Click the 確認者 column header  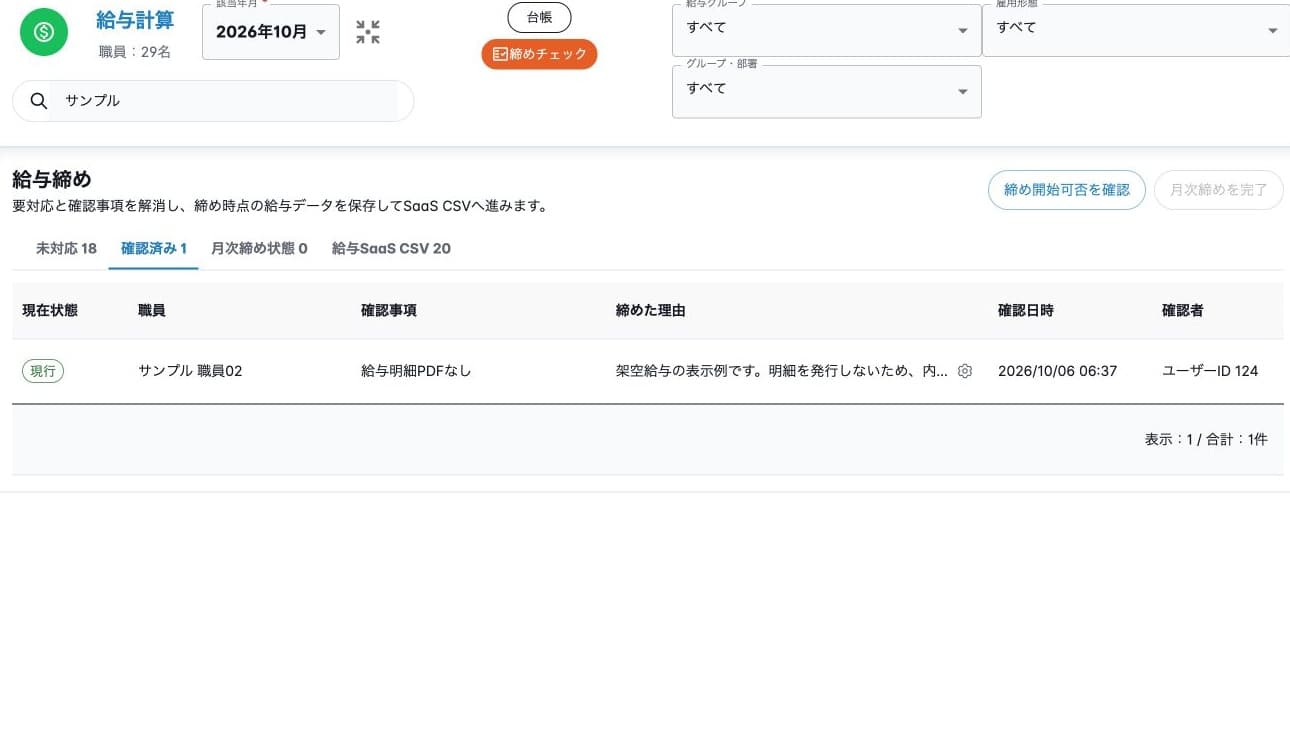coord(1183,311)
